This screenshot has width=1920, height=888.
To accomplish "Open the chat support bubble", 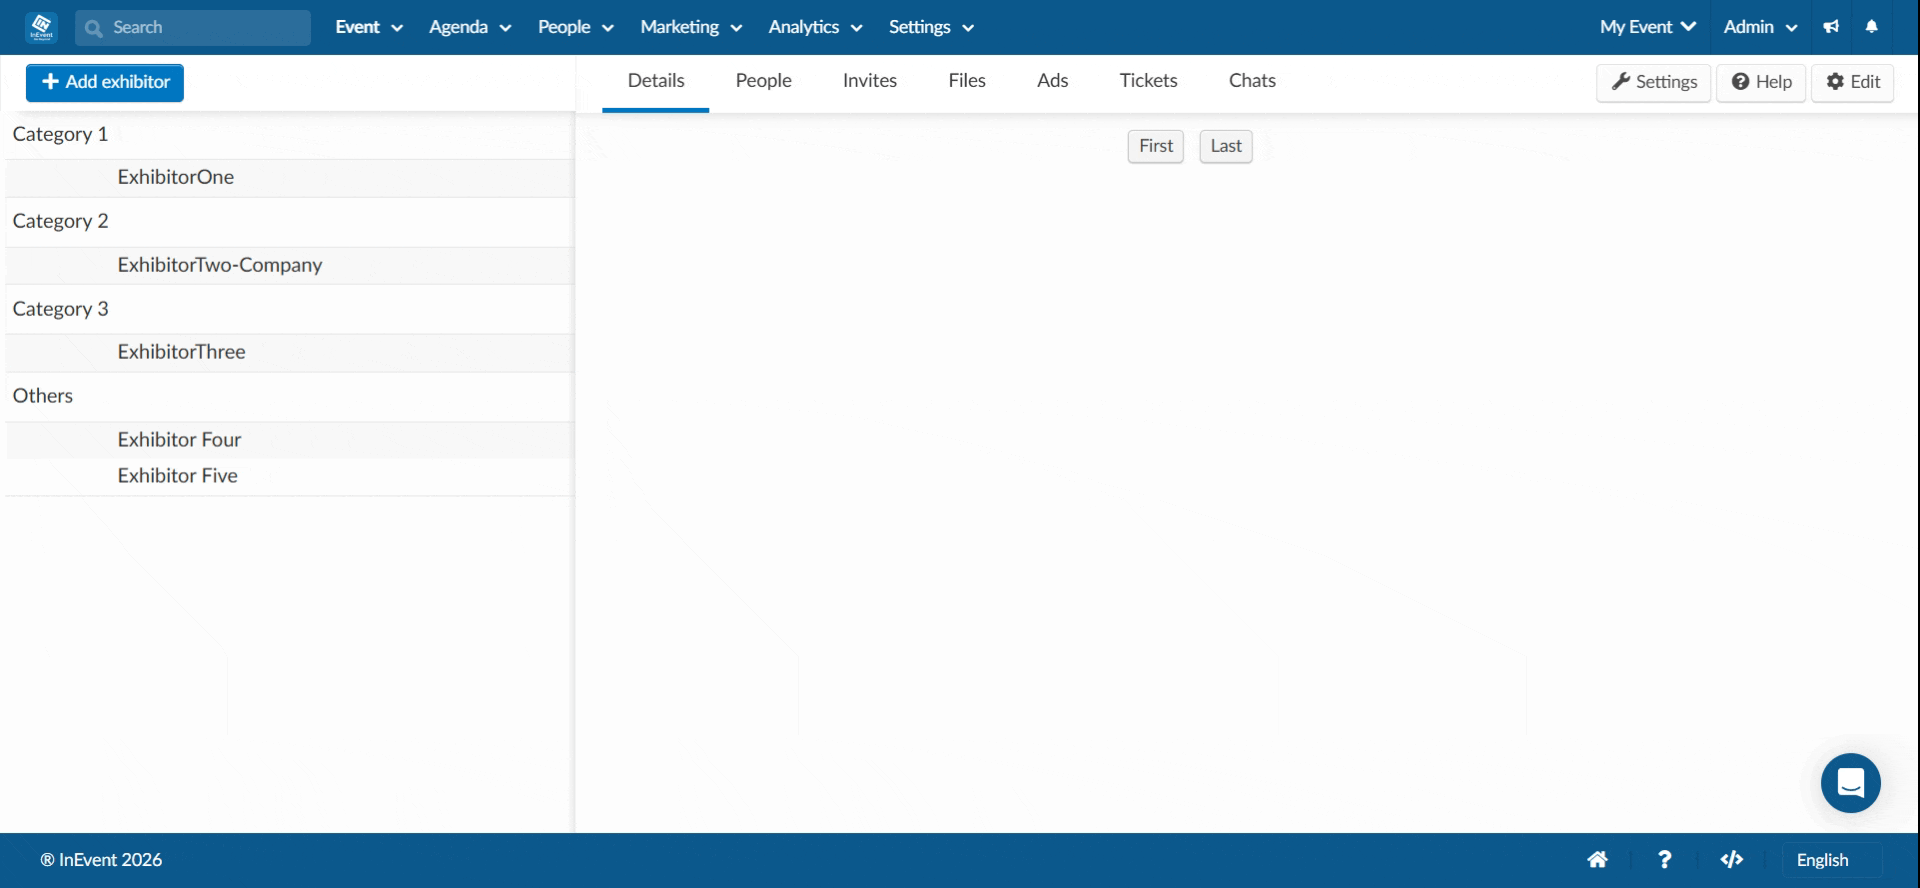I will pyautogui.click(x=1850, y=783).
